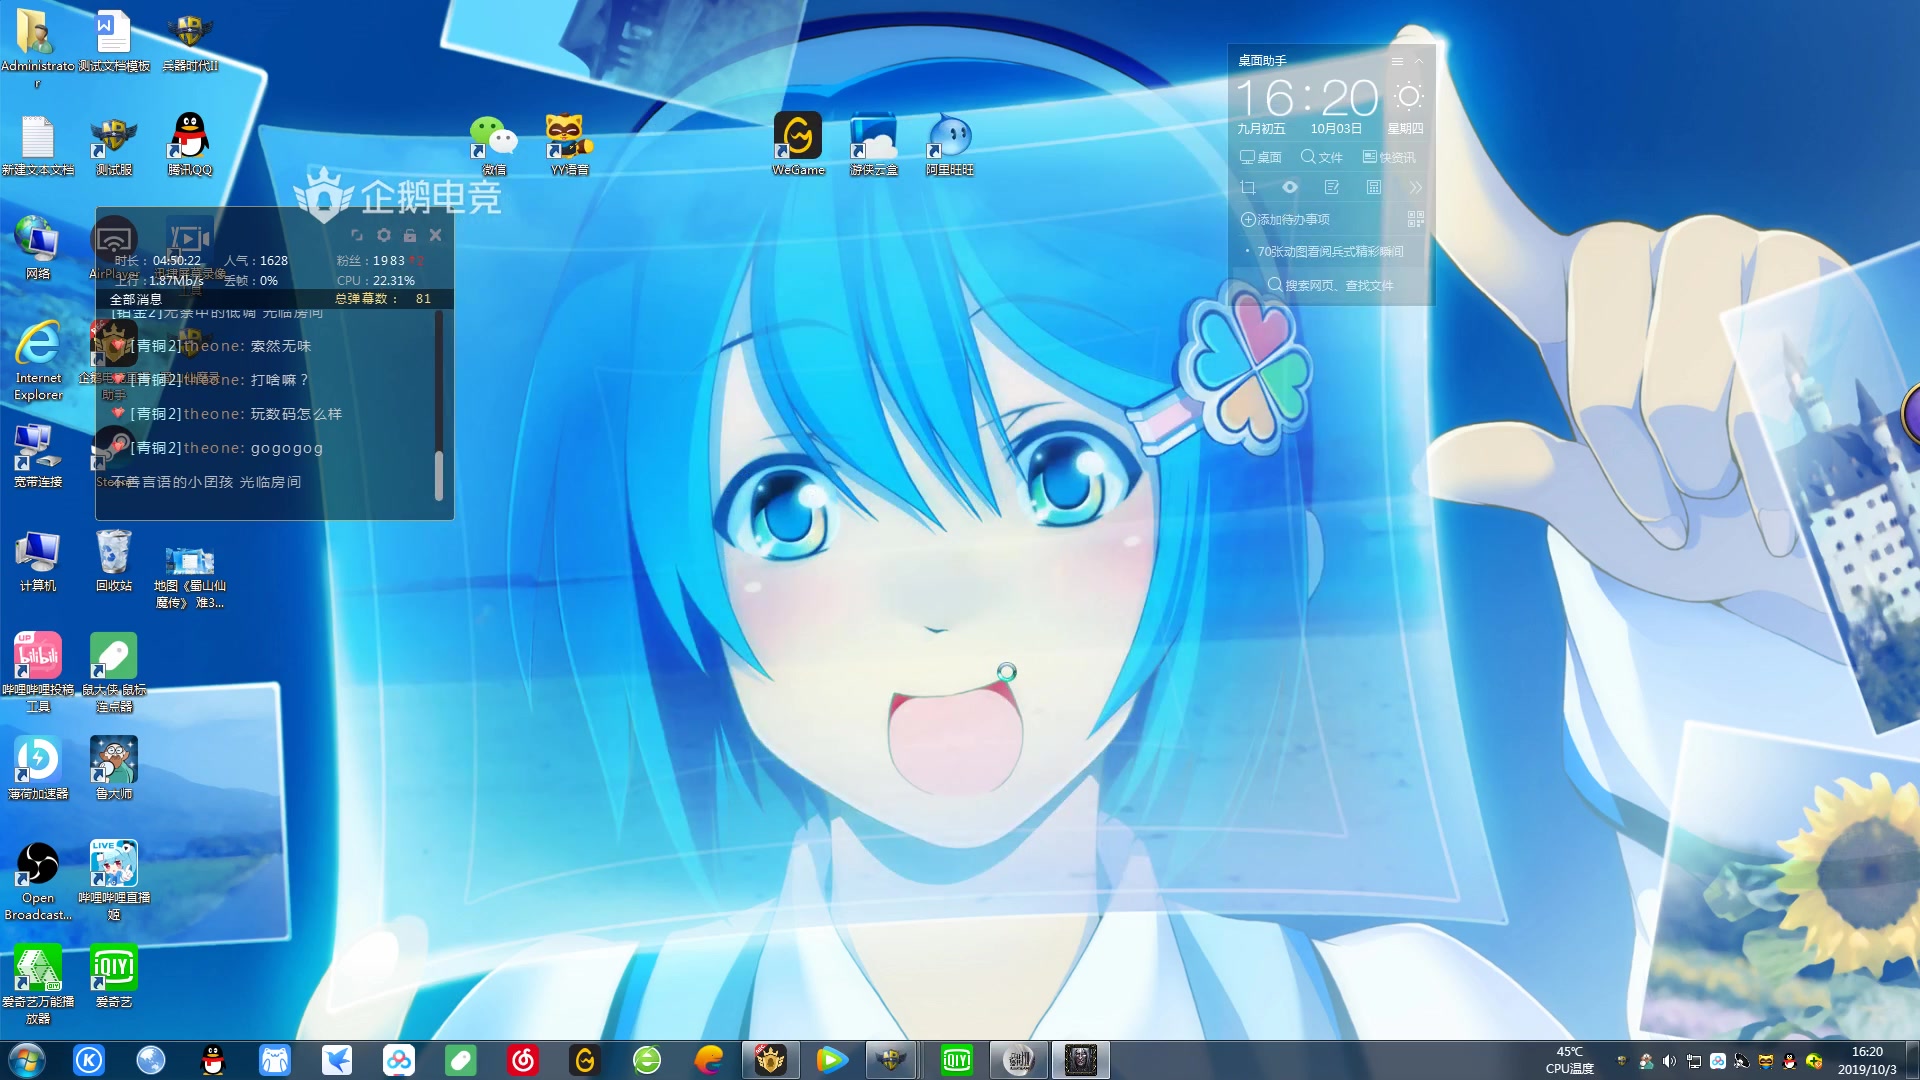Click the chat overlay vertical scrollbar

pyautogui.click(x=438, y=475)
